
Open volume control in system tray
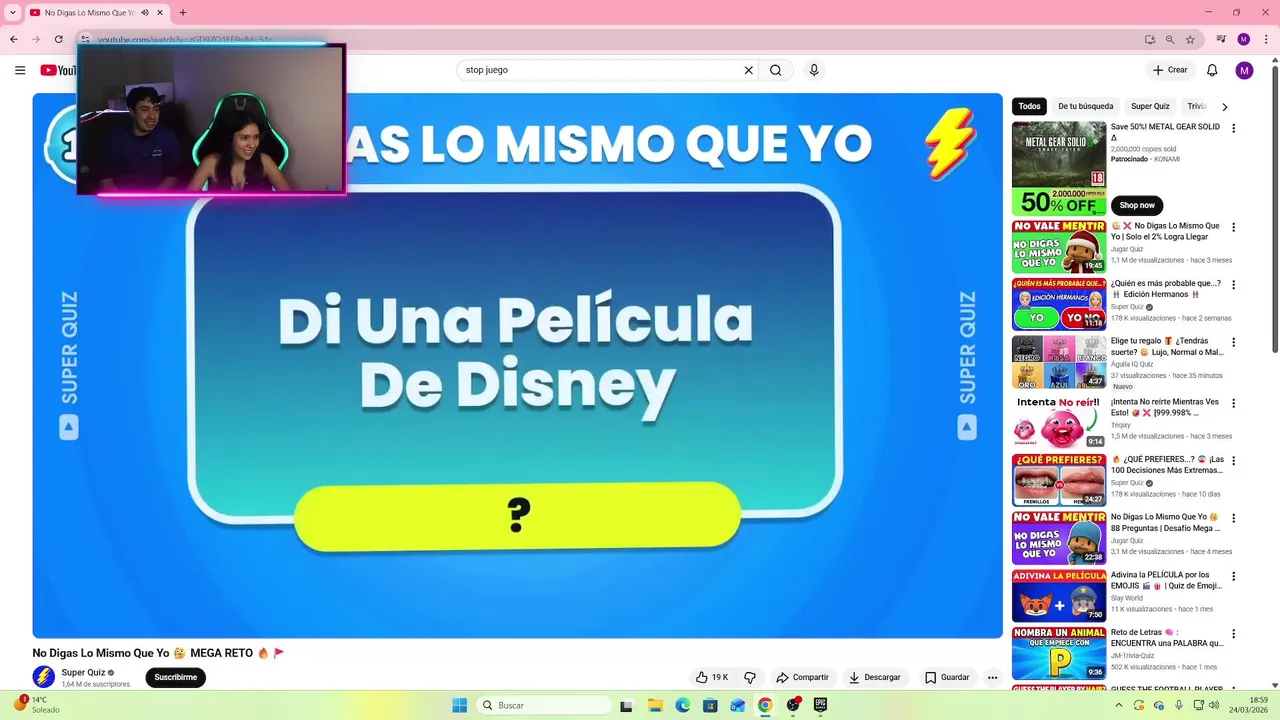(1214, 705)
